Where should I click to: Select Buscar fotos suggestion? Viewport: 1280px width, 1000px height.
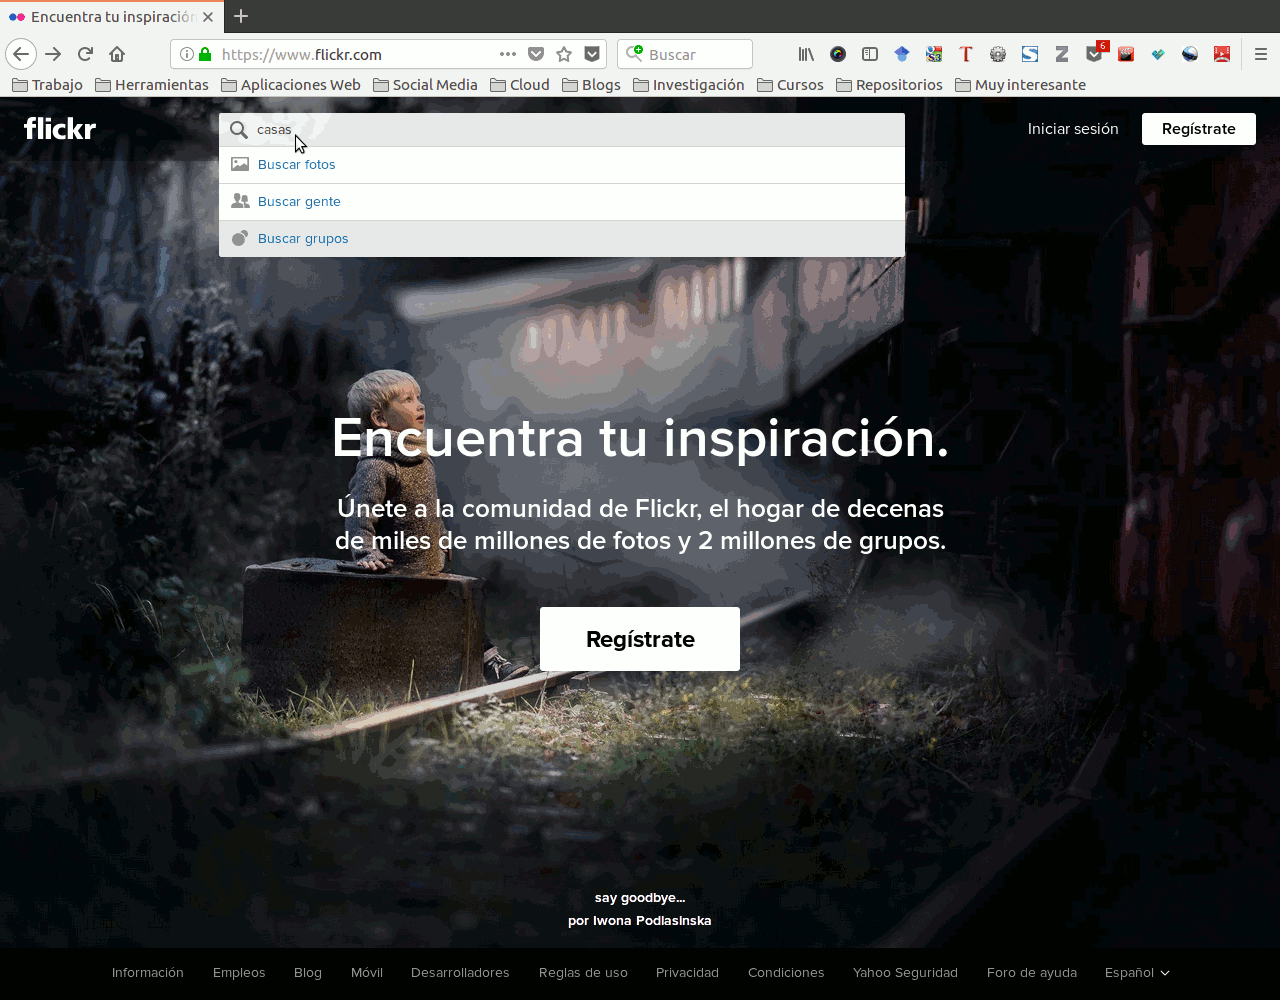[562, 165]
